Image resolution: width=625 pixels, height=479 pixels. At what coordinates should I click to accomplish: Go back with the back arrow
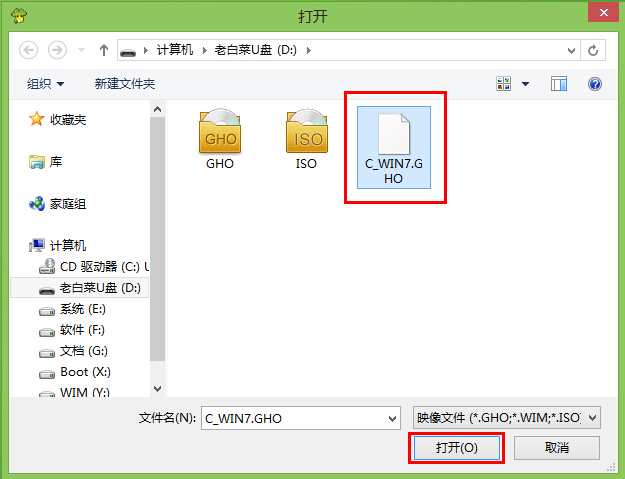coord(29,50)
